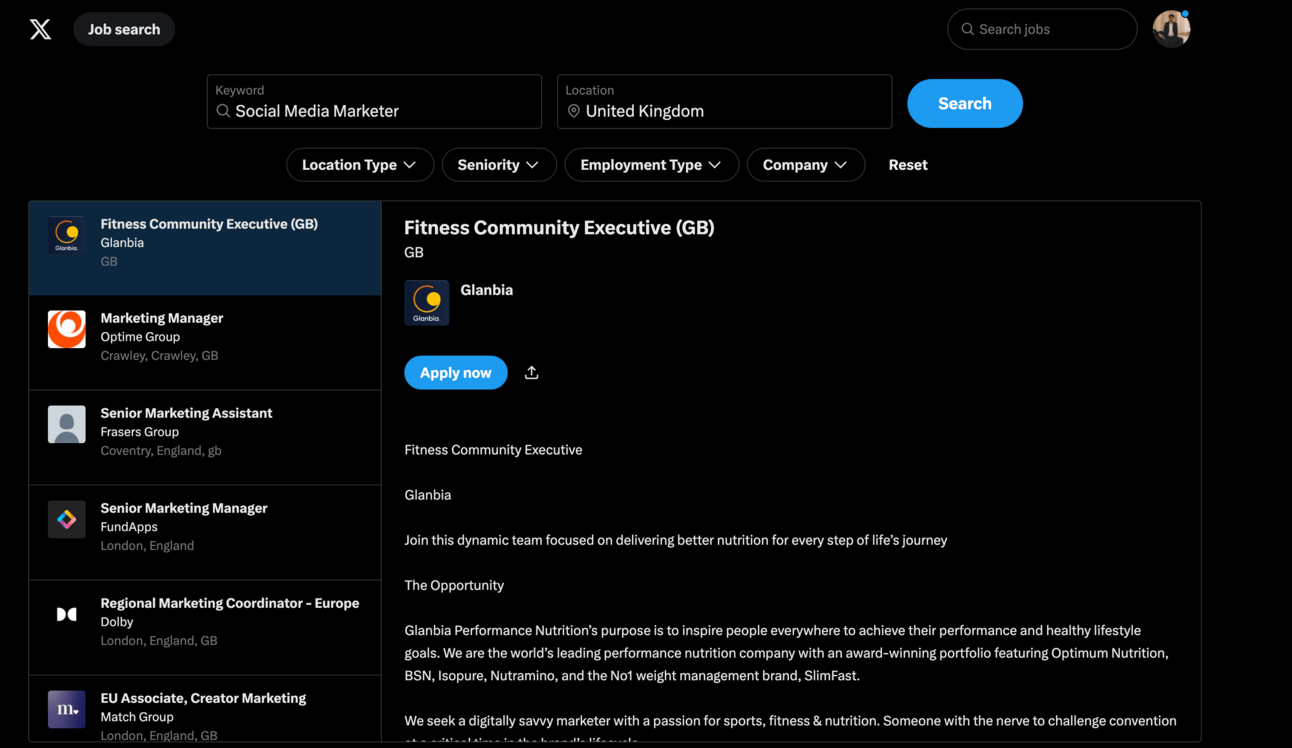The width and height of the screenshot is (1292, 748).
Task: Click the Keyword field magnifier icon
Action: pos(223,111)
